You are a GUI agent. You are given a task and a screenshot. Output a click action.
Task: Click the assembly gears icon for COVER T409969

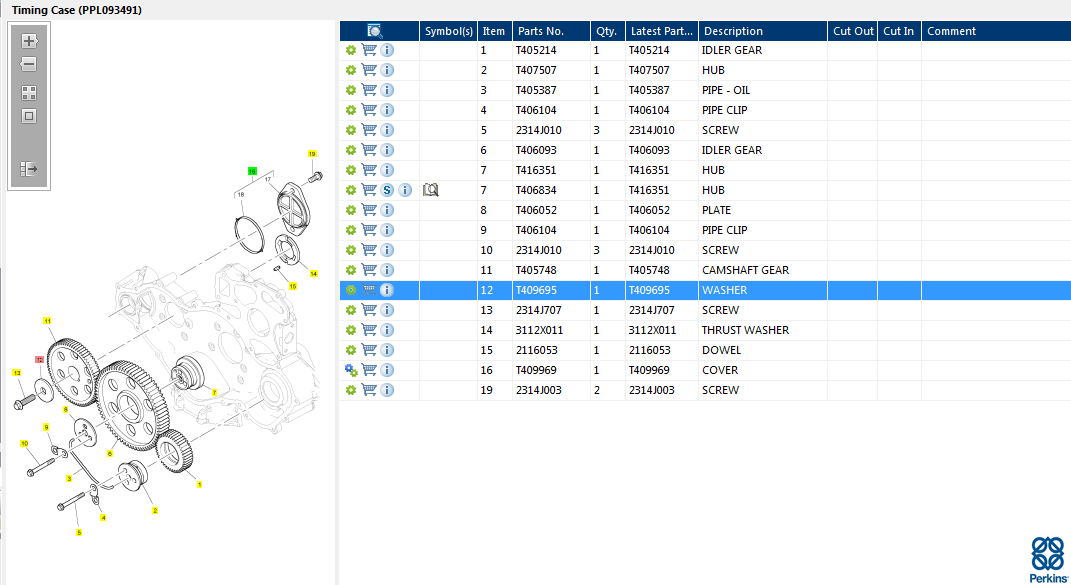351,370
